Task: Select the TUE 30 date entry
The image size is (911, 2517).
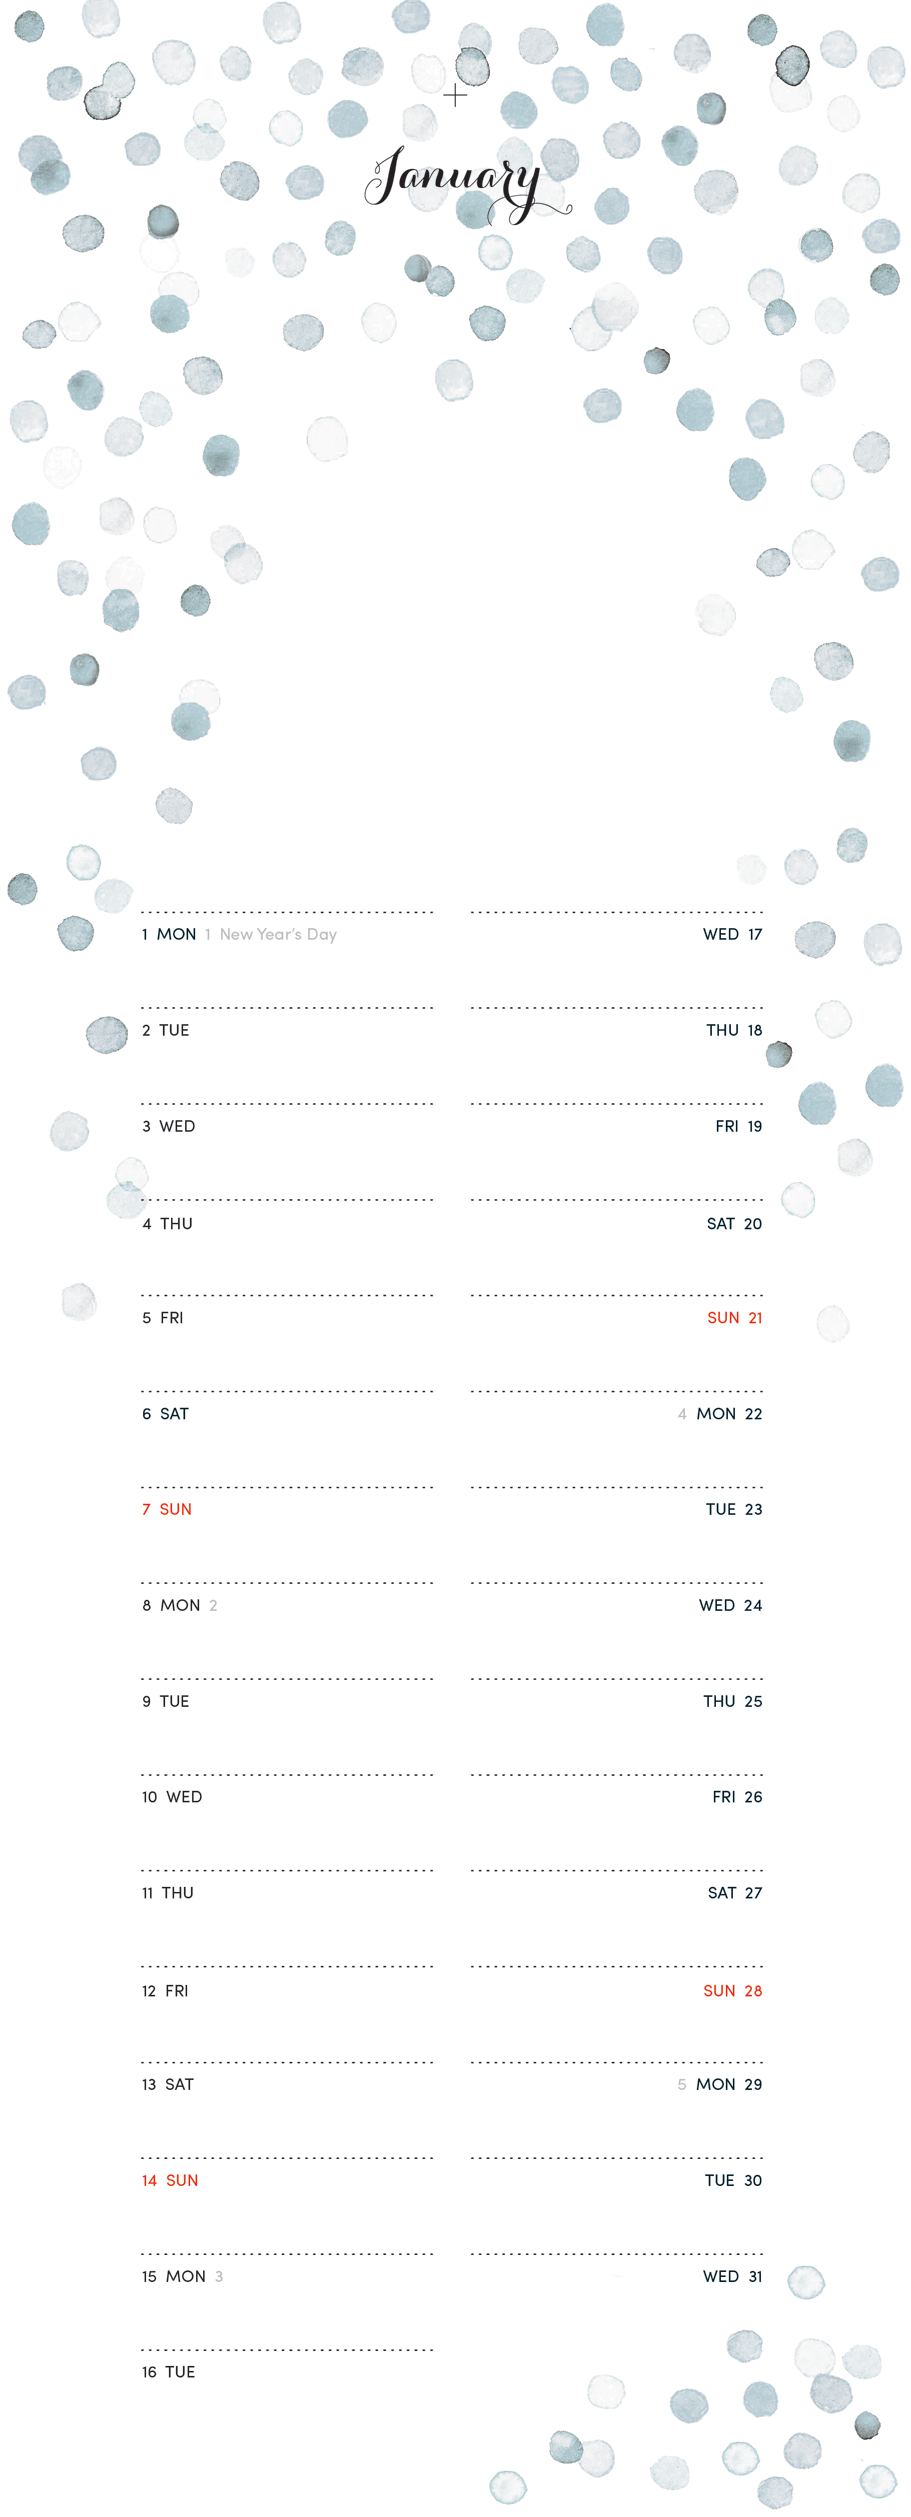Action: pos(733,2180)
